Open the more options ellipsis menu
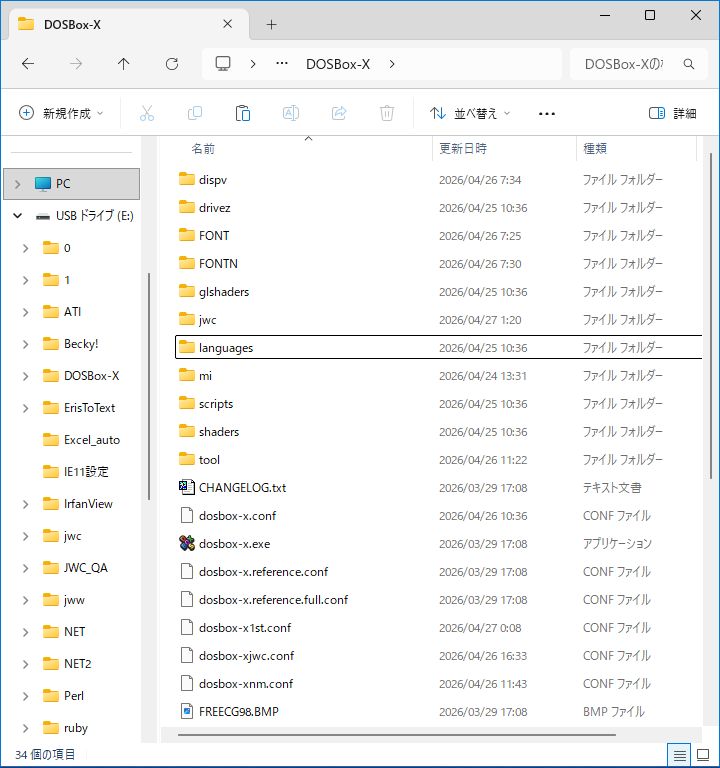Screen dimensions: 720x768 (x=546, y=113)
